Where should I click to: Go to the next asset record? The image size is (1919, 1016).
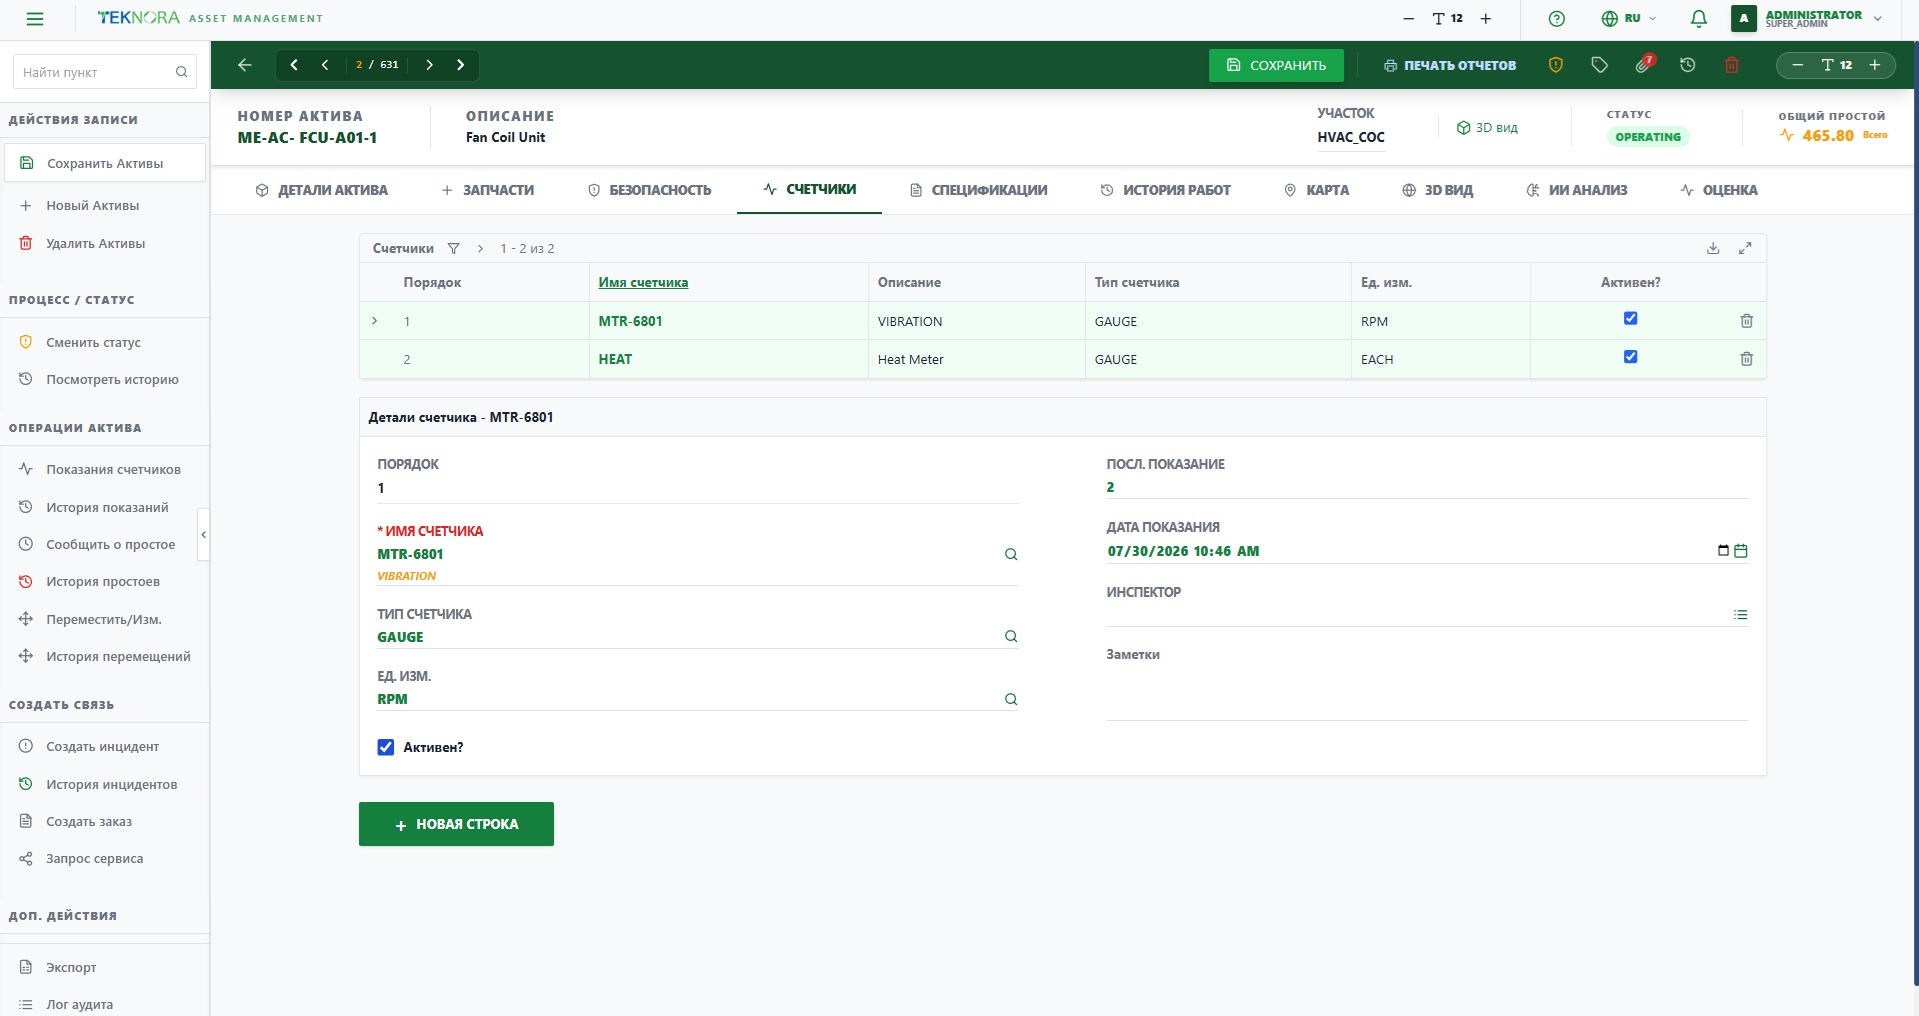point(429,65)
